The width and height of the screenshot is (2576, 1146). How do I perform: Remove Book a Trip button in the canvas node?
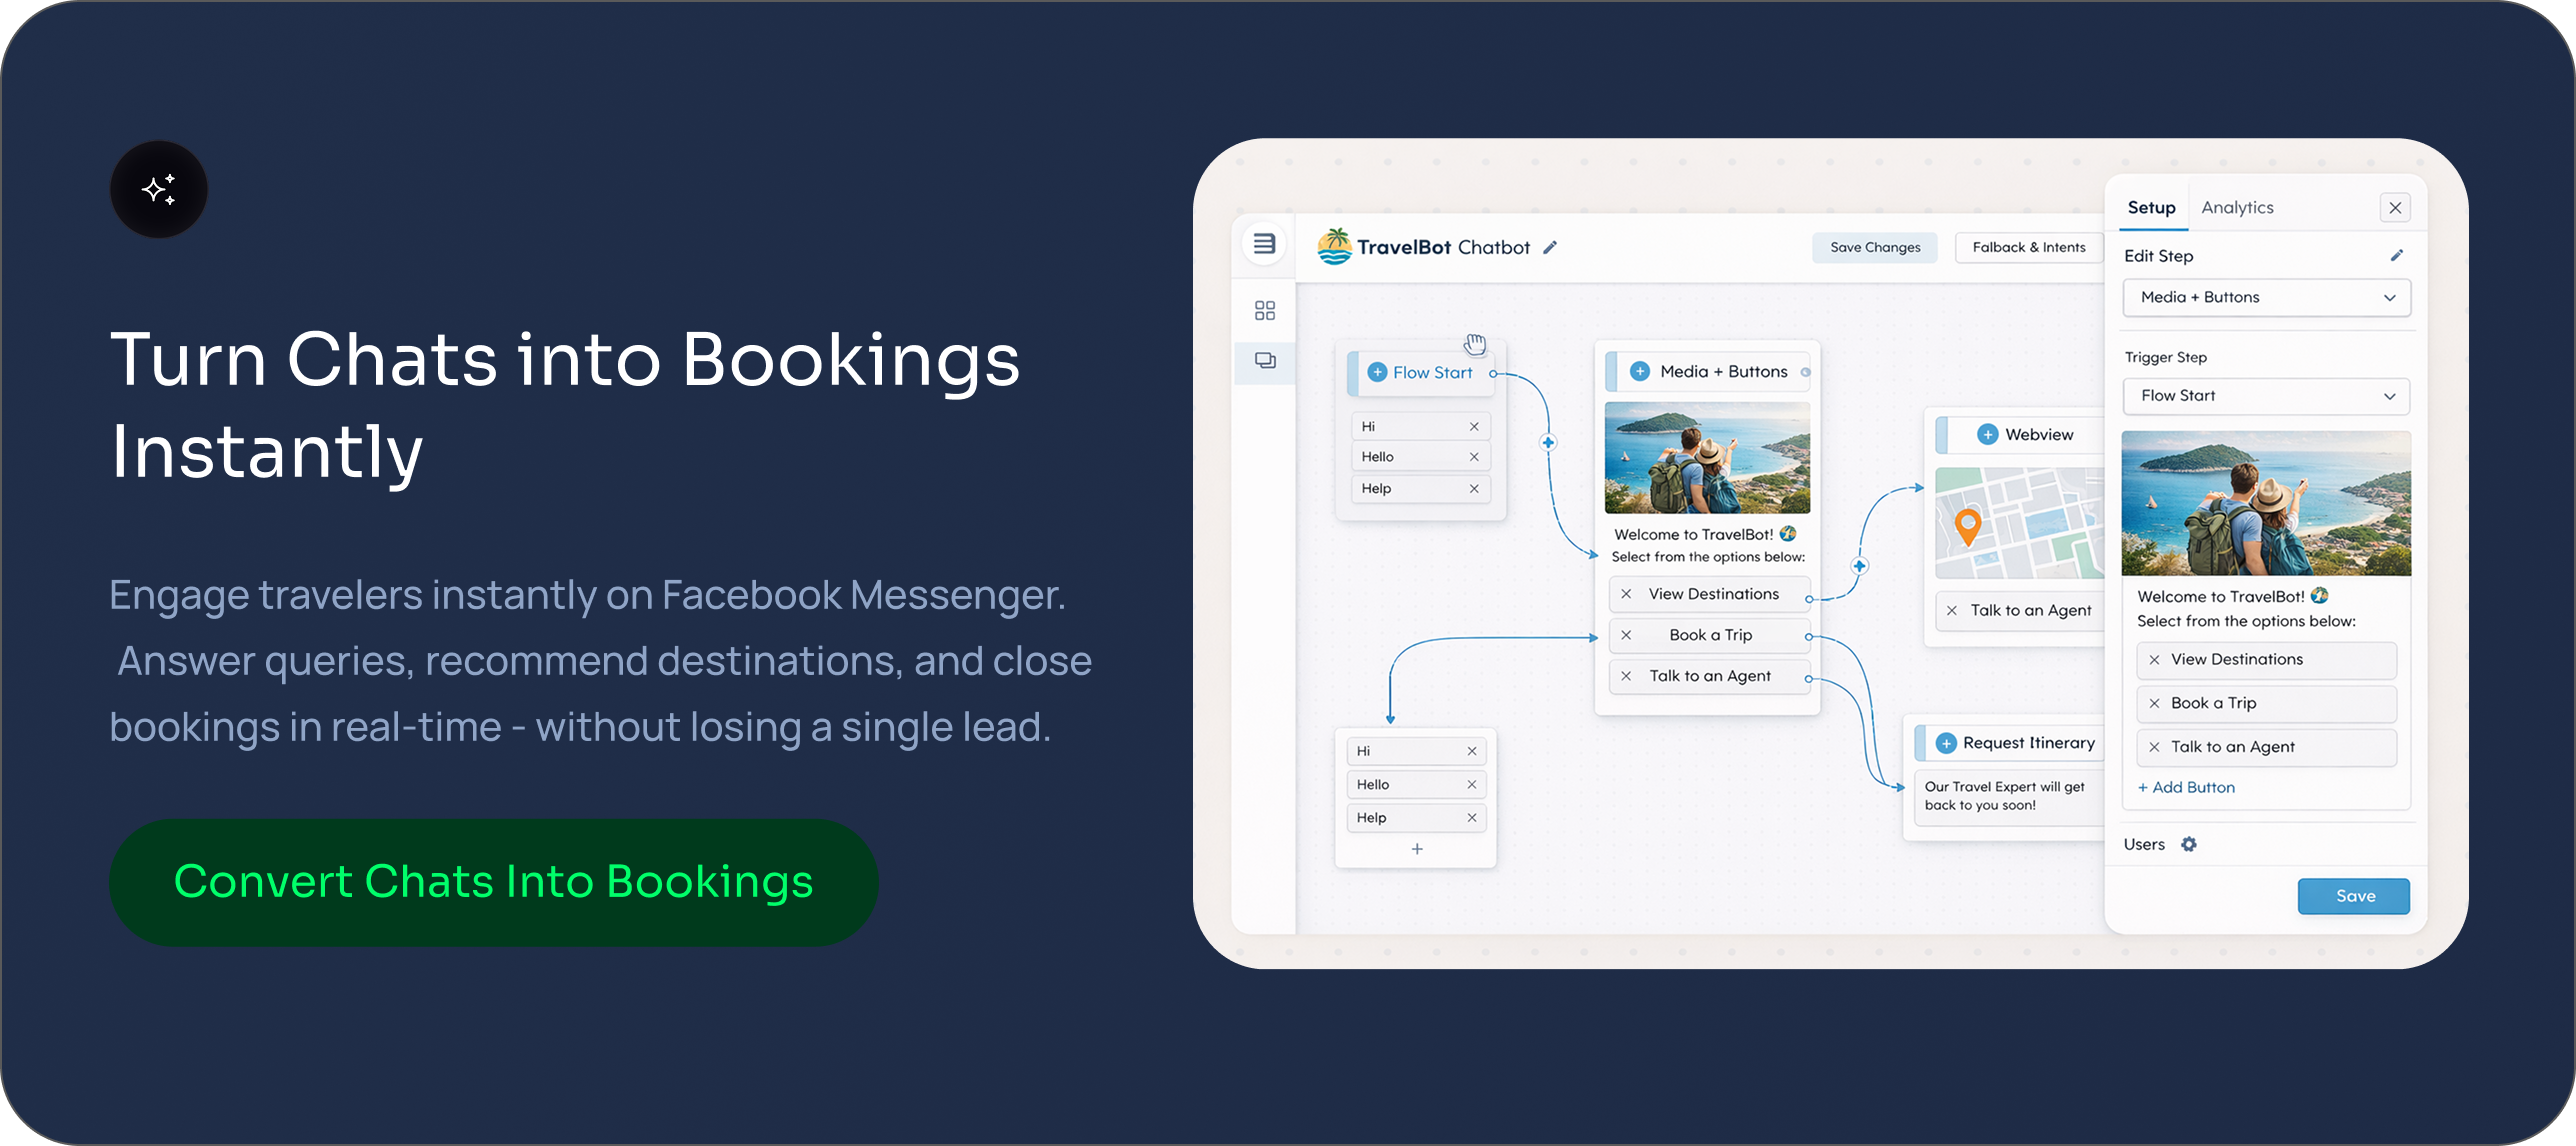click(1626, 635)
